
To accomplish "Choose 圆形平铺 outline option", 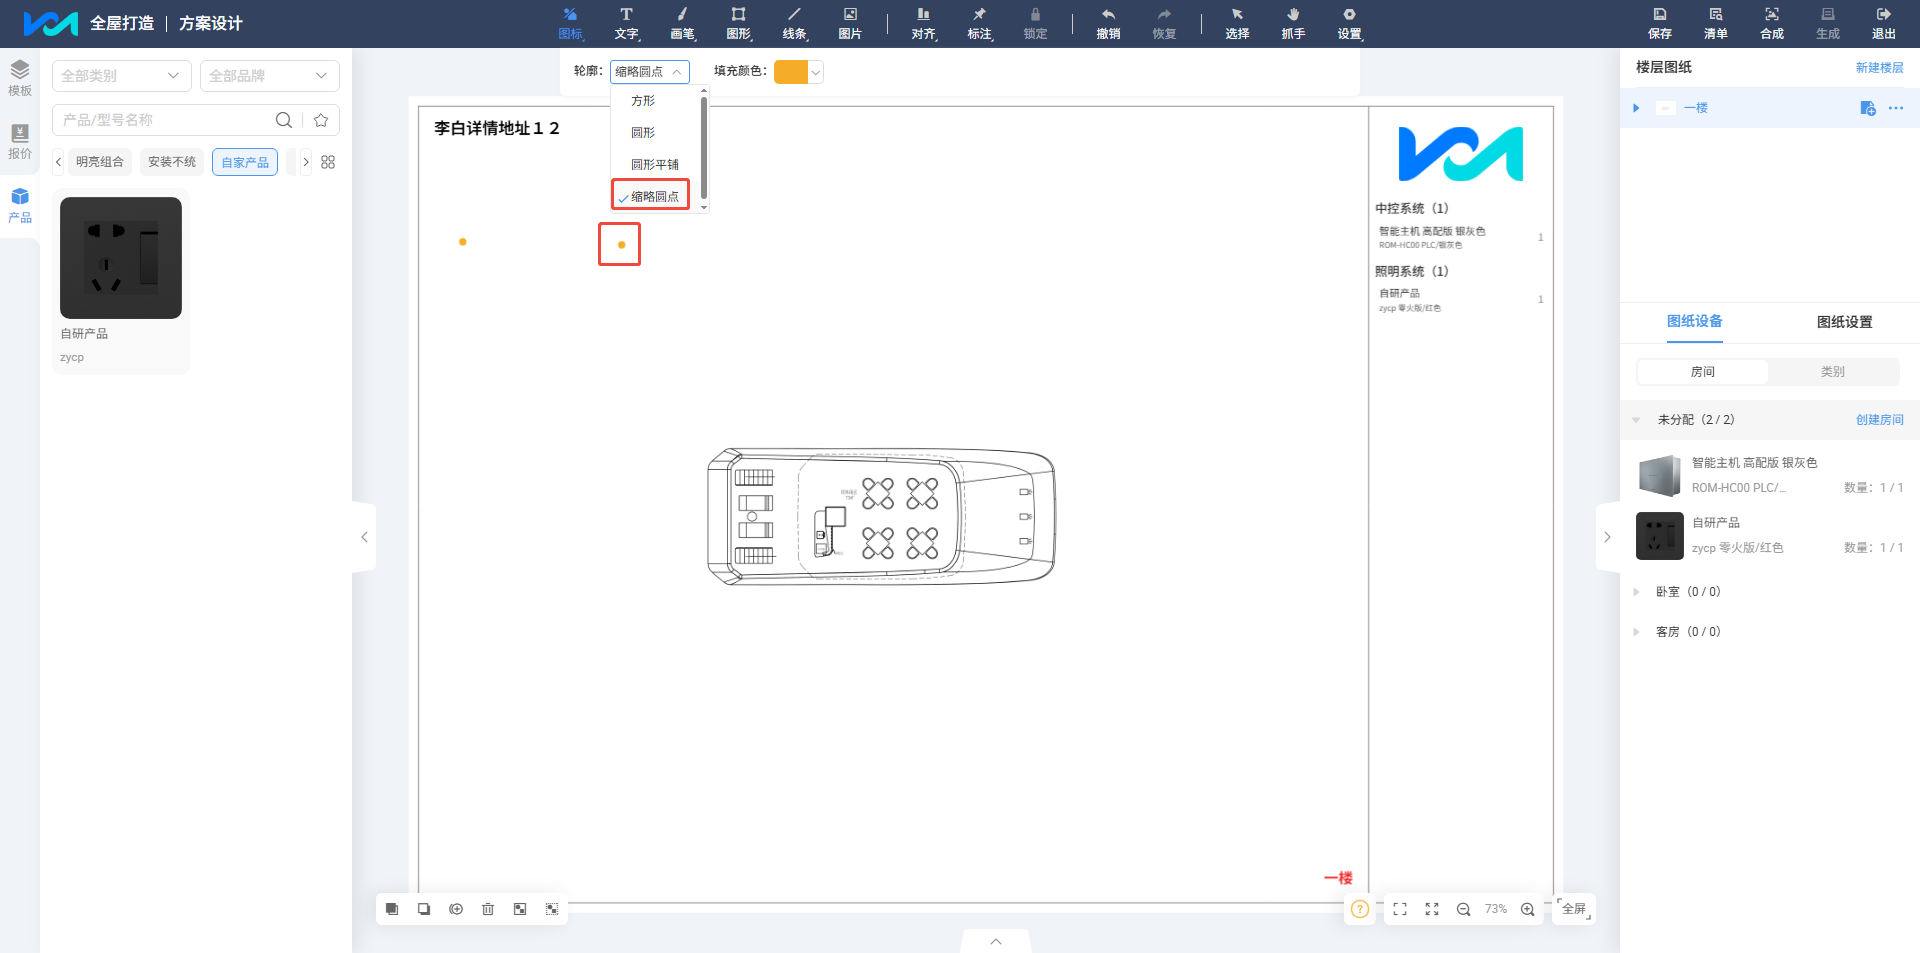I will click(656, 165).
